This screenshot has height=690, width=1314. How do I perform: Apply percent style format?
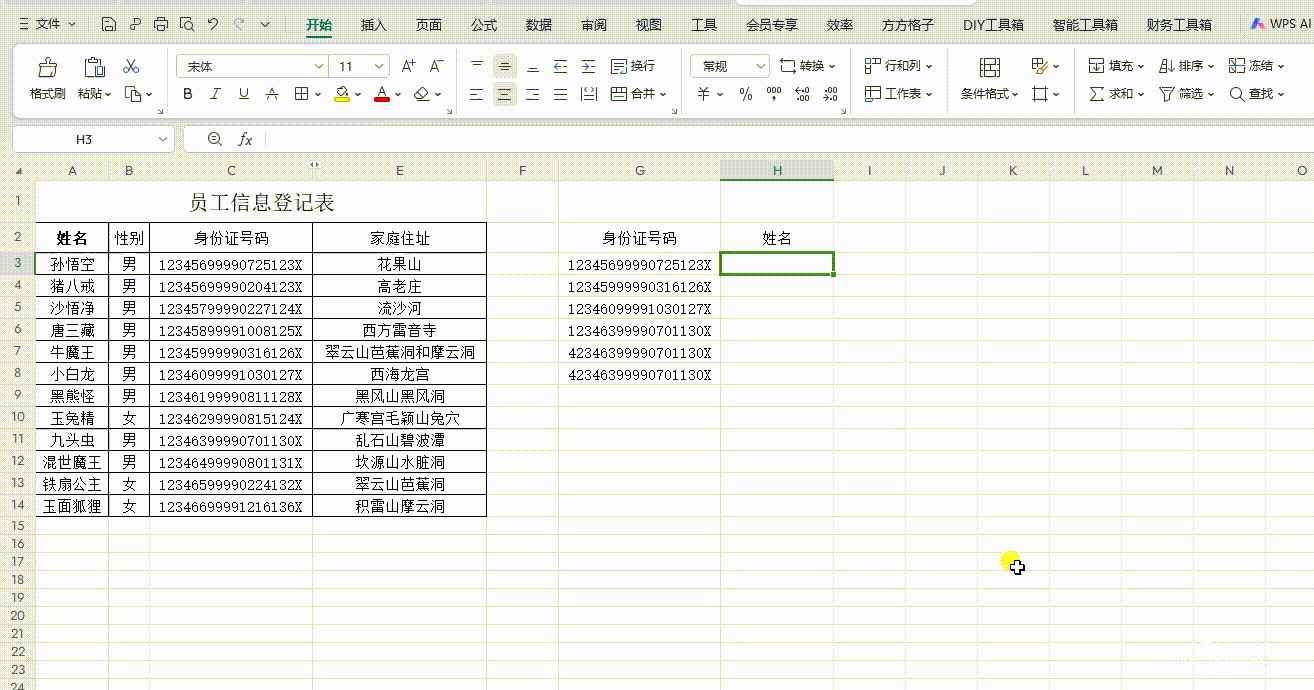(x=746, y=94)
